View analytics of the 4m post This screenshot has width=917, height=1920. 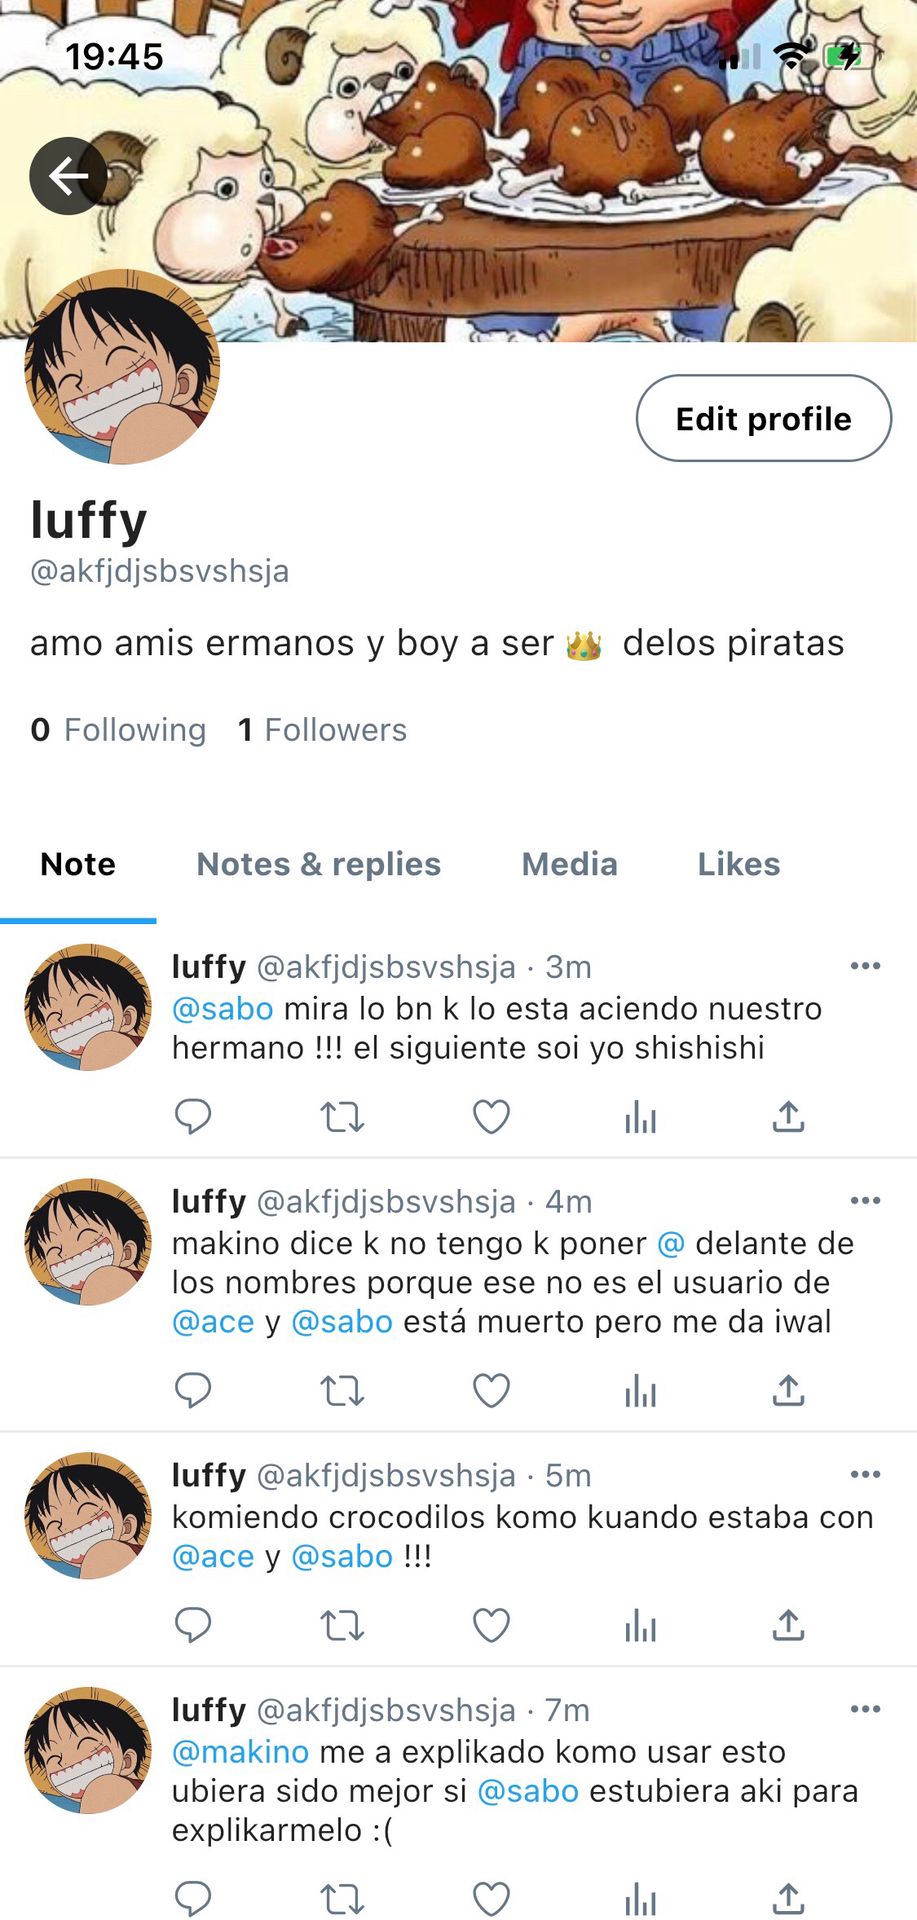(x=640, y=1390)
